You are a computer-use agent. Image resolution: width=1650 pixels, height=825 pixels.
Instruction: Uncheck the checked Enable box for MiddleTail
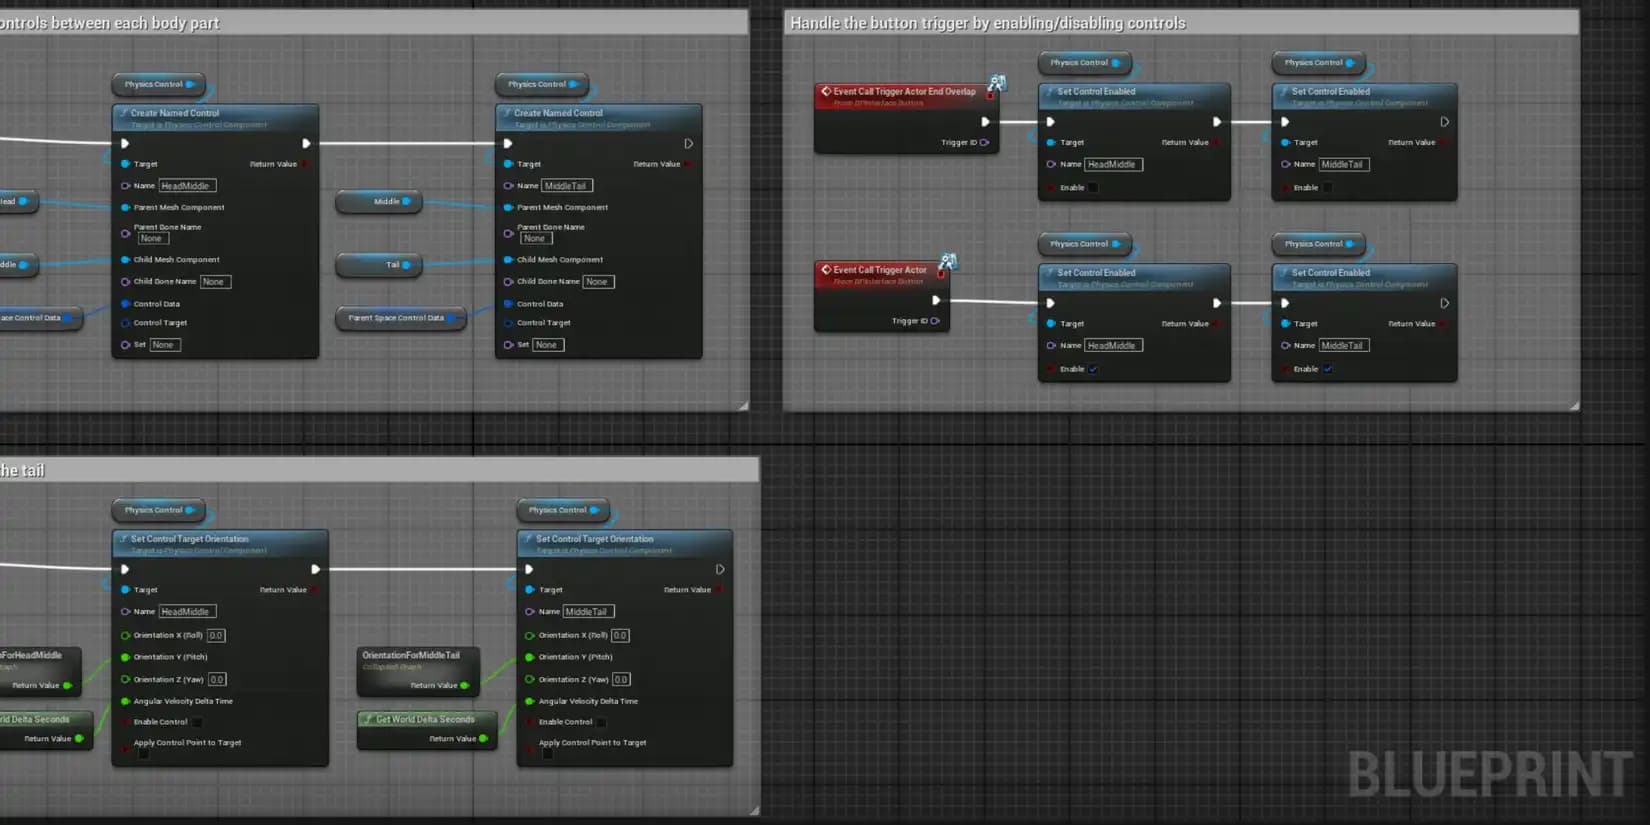pos(1327,369)
